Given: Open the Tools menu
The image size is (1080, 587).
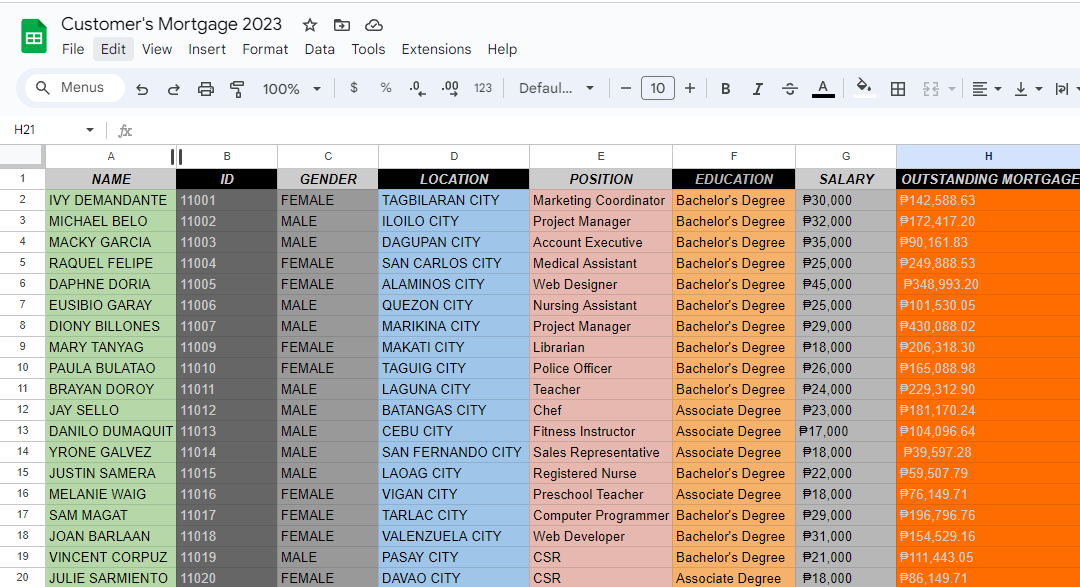Looking at the screenshot, I should (x=368, y=50).
